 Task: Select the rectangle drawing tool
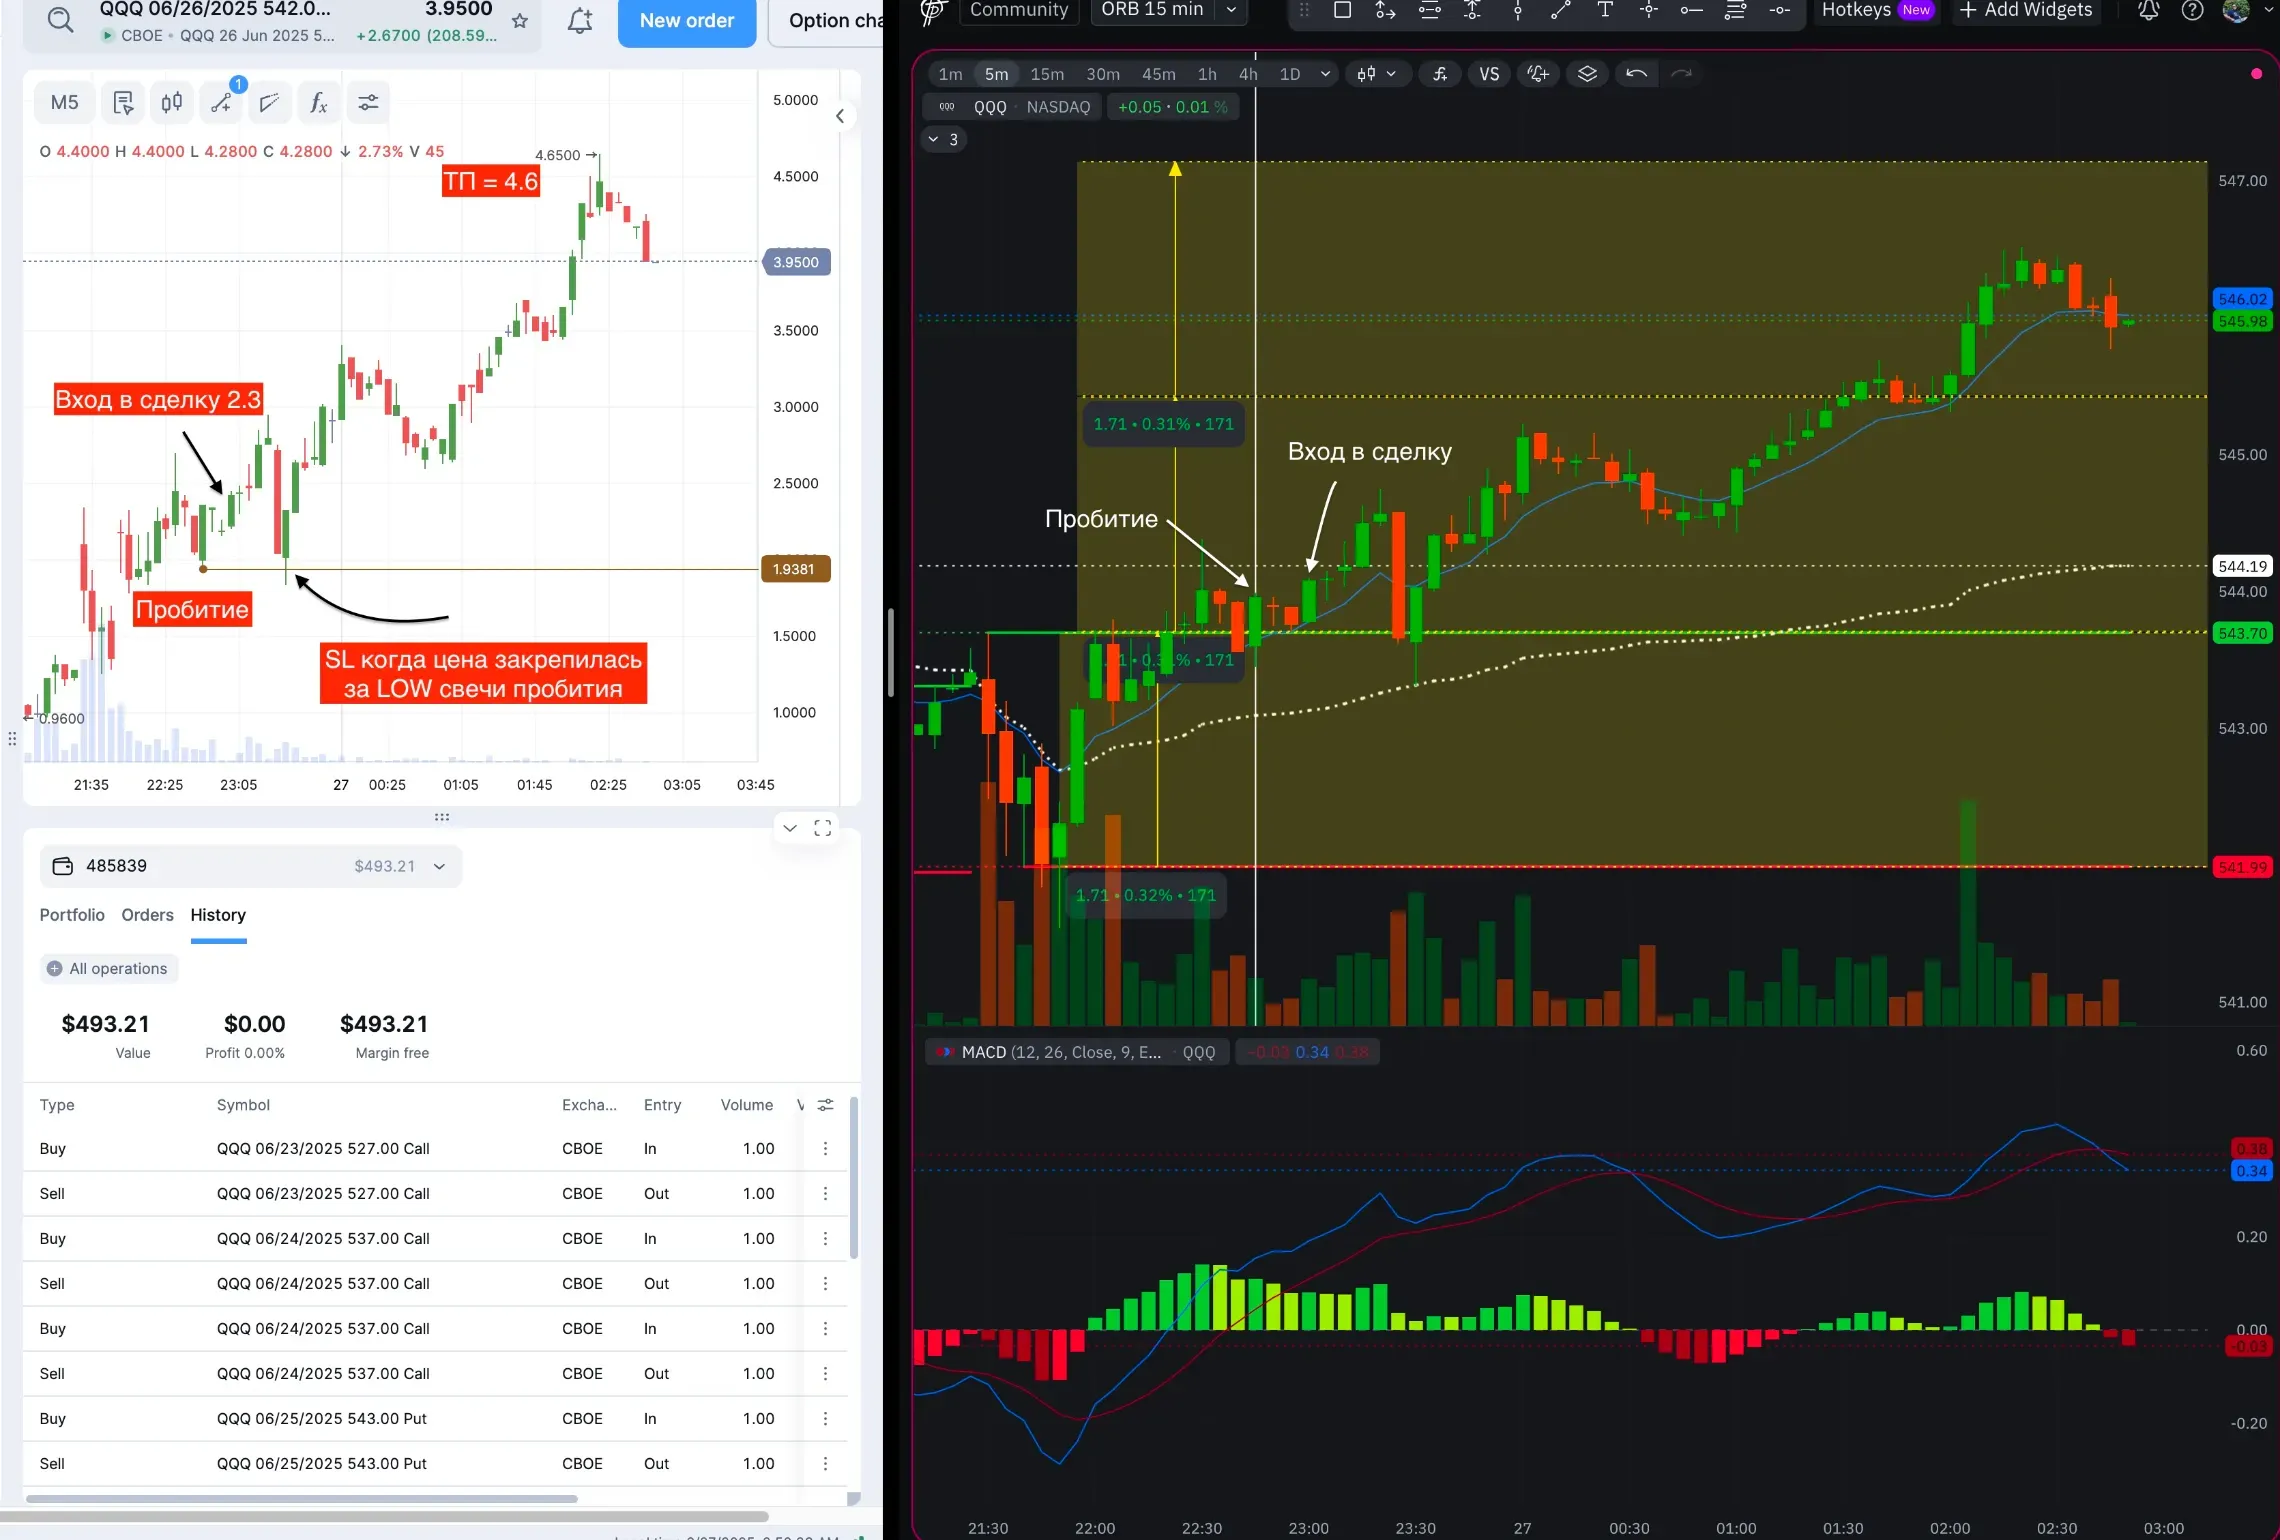(x=1343, y=11)
